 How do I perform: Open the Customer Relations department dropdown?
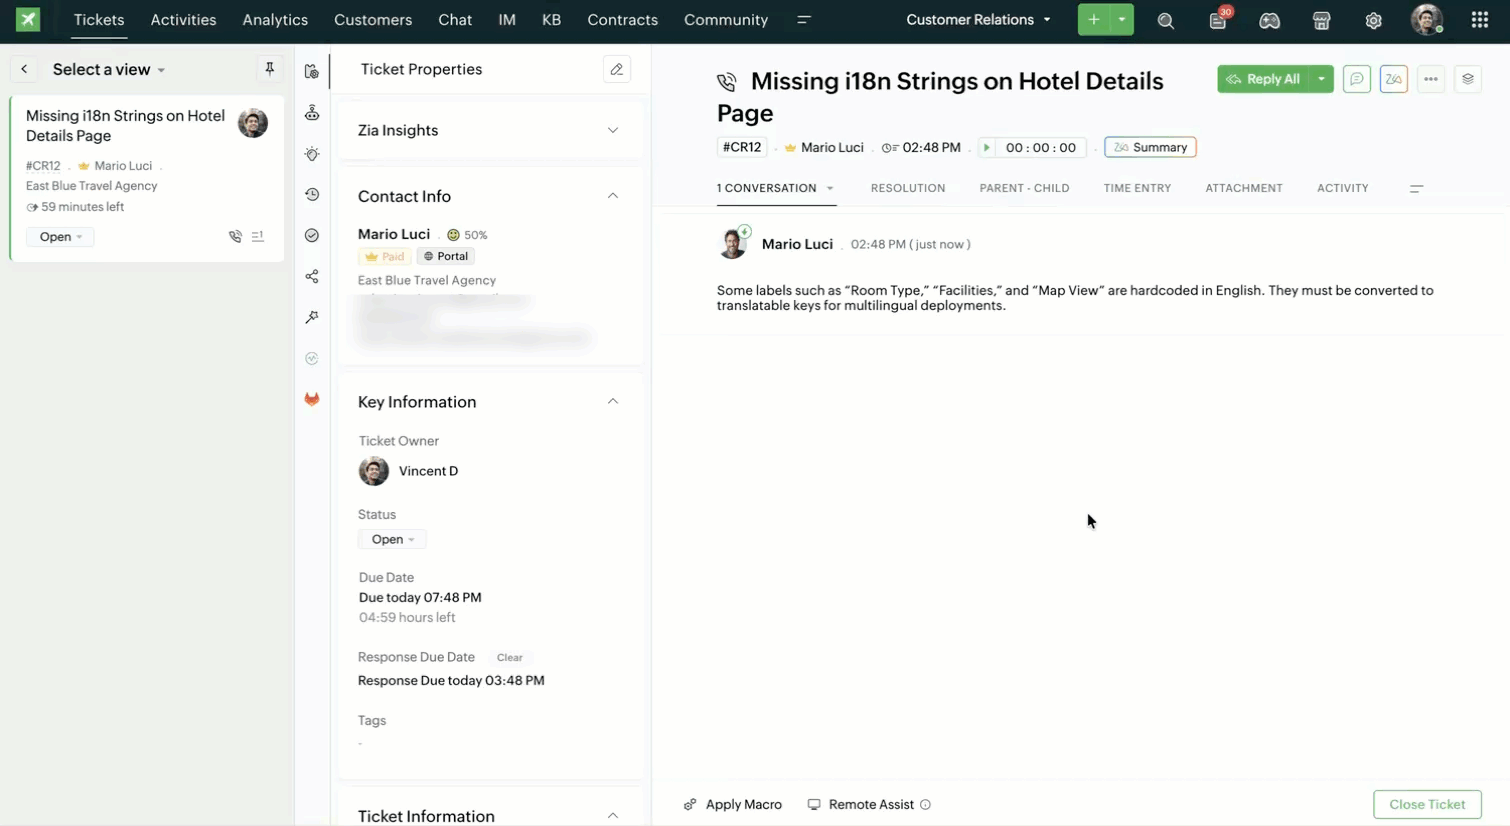click(x=977, y=20)
